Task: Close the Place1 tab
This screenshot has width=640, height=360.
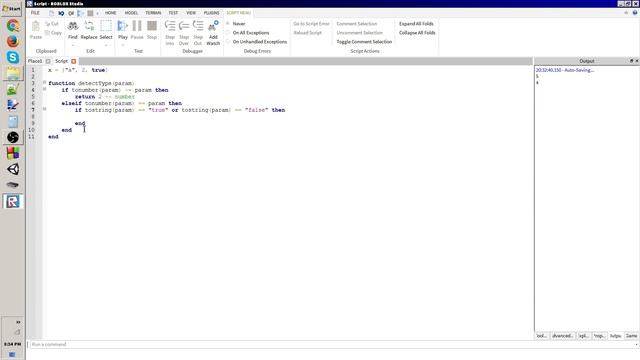Action: (48, 61)
